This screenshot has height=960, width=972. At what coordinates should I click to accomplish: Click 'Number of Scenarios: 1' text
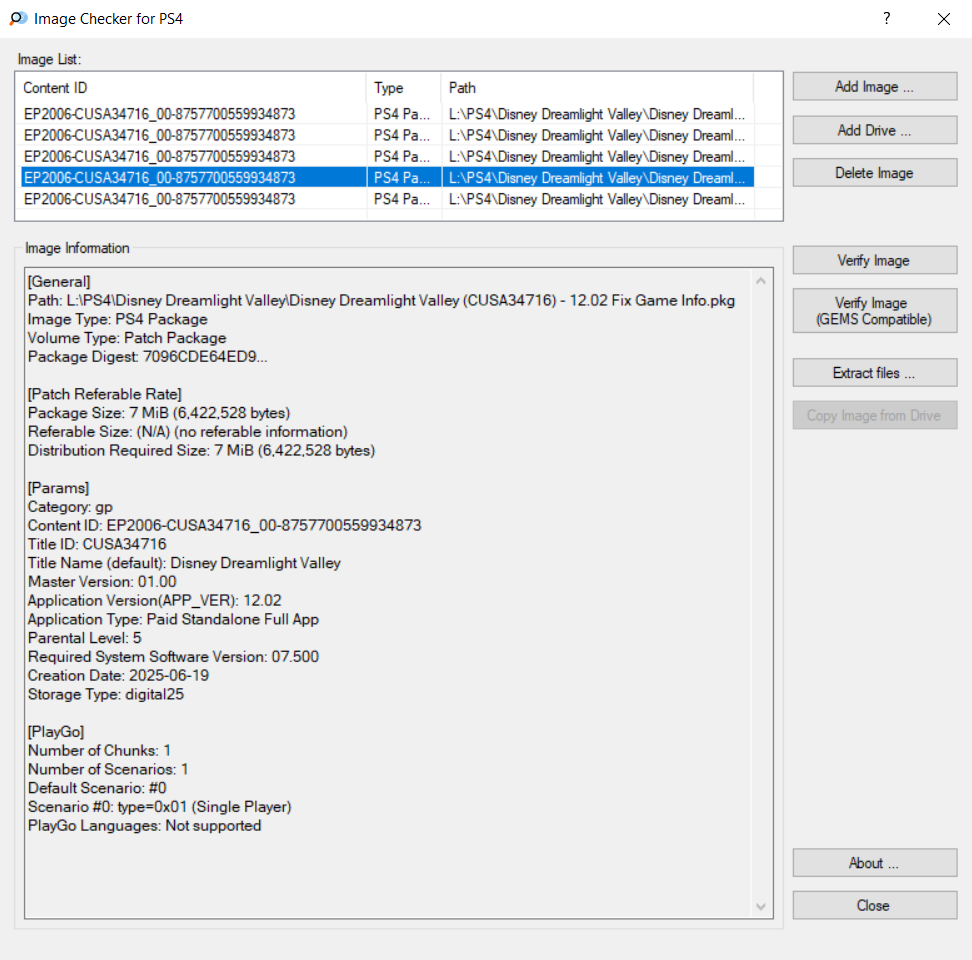click(x=108, y=769)
